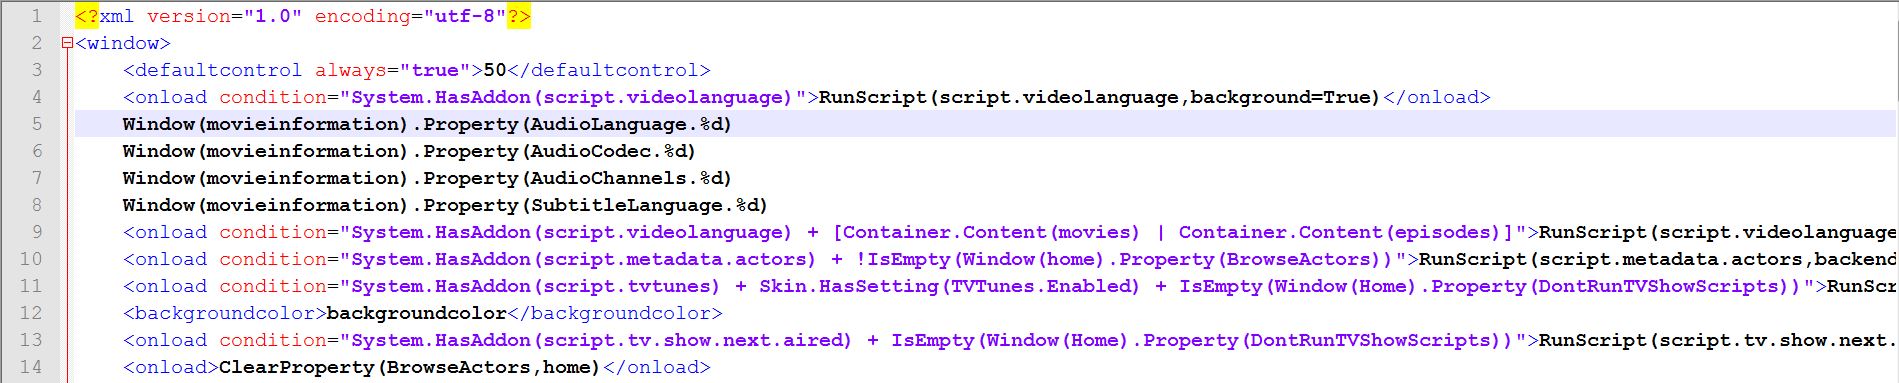Select line number 8 in the gutter

pos(37,205)
